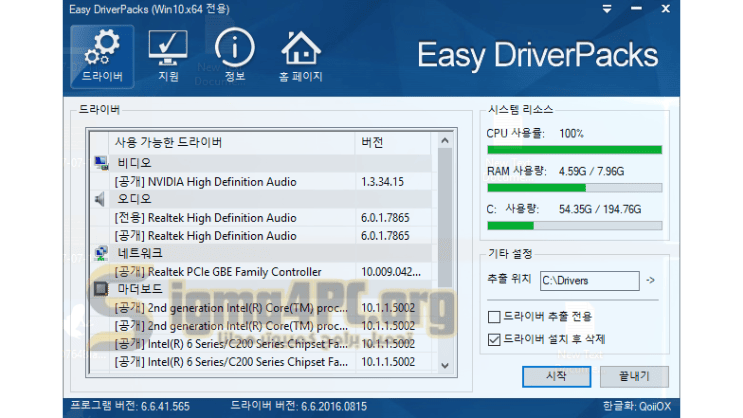Screen dimensions: 743x418
Task: Click the 비디오 category monitor icon
Action: pos(100,163)
